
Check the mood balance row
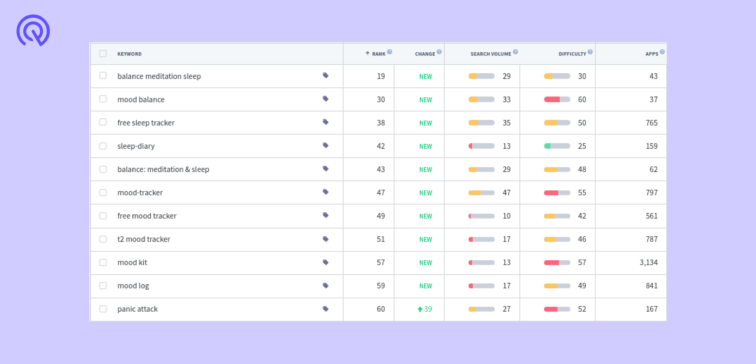point(103,99)
